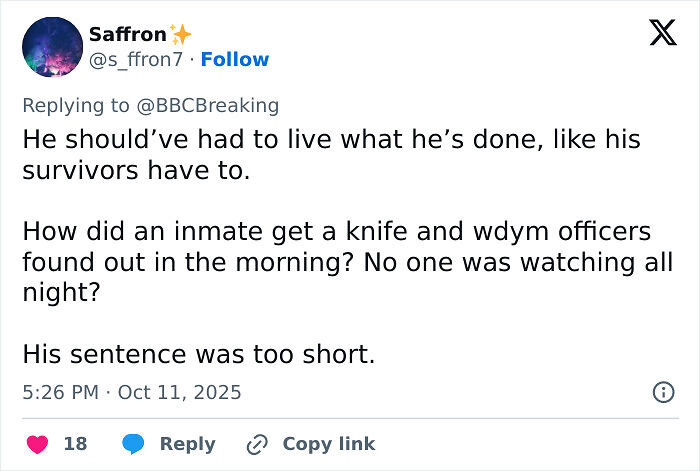Open Saffron's profile avatar picture
Viewport: 700px width, 471px height.
[51, 47]
